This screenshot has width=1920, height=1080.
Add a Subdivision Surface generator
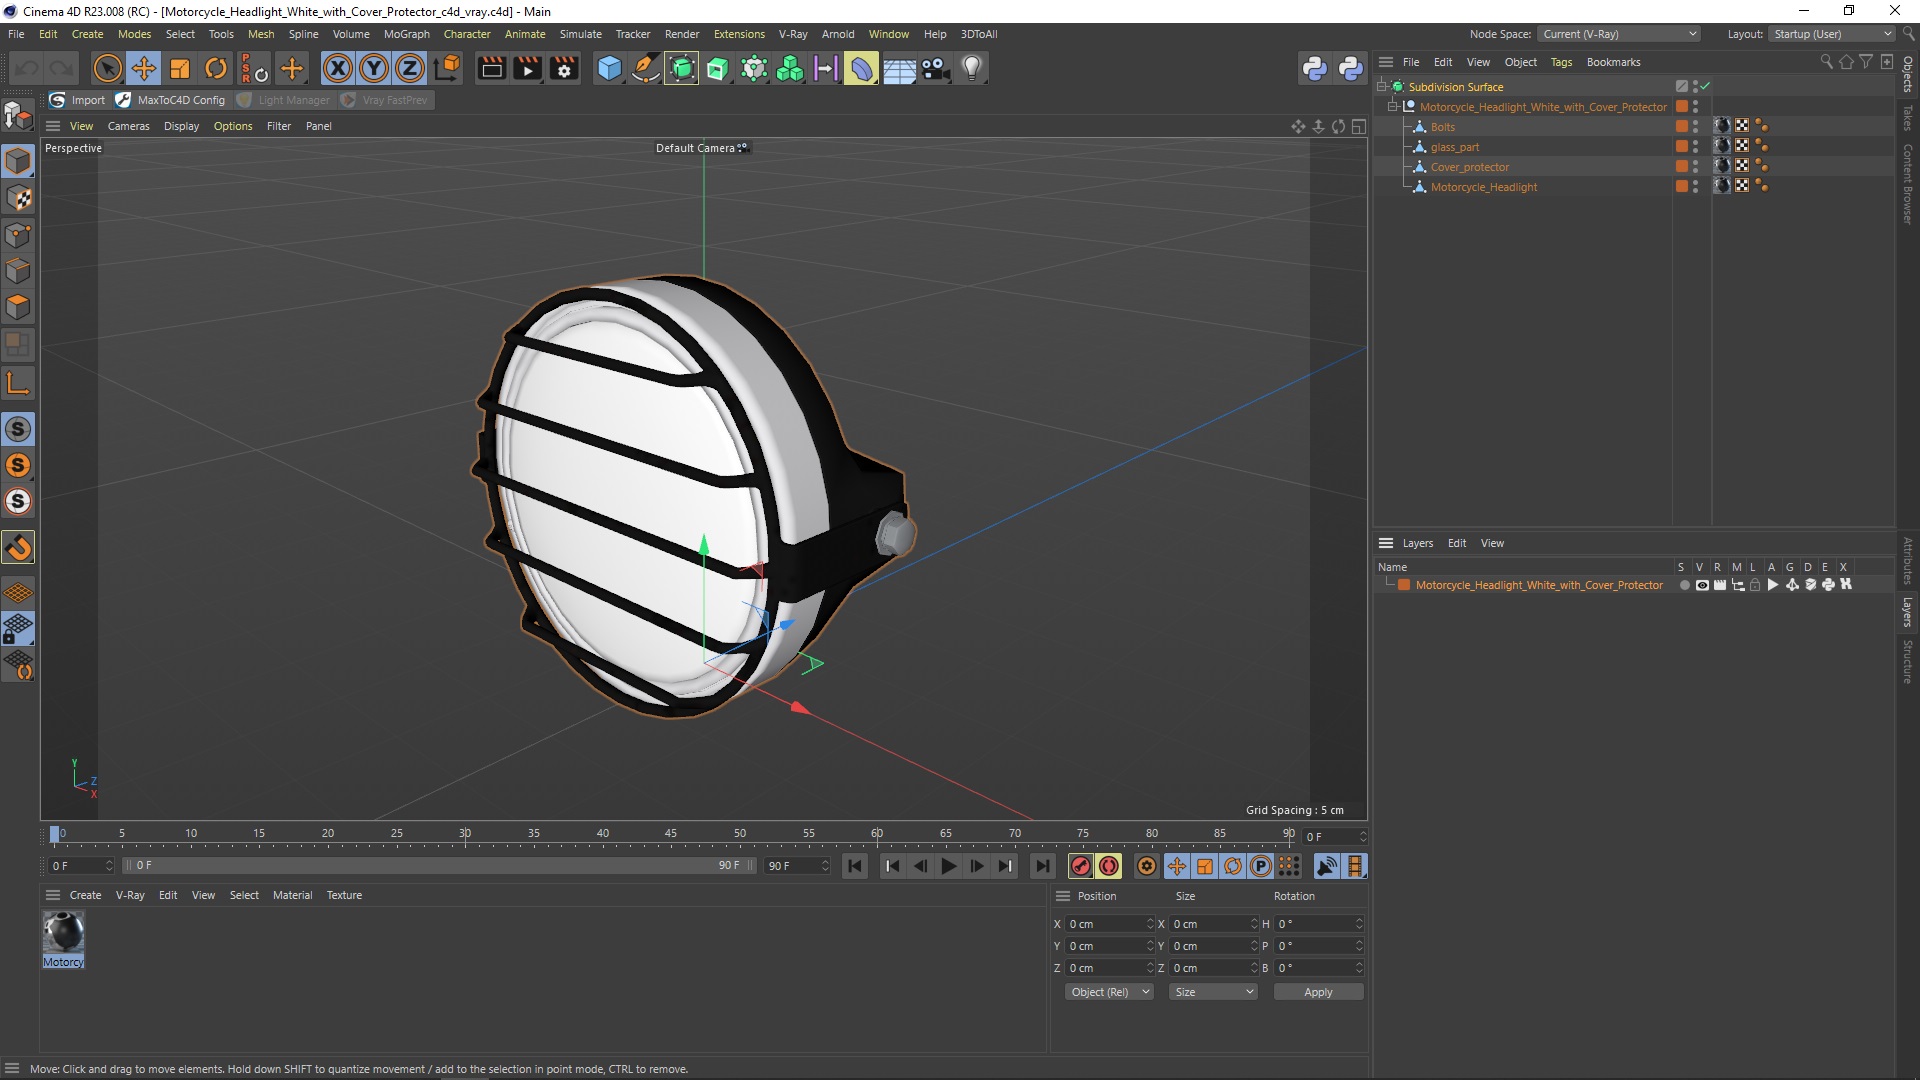pyautogui.click(x=682, y=68)
